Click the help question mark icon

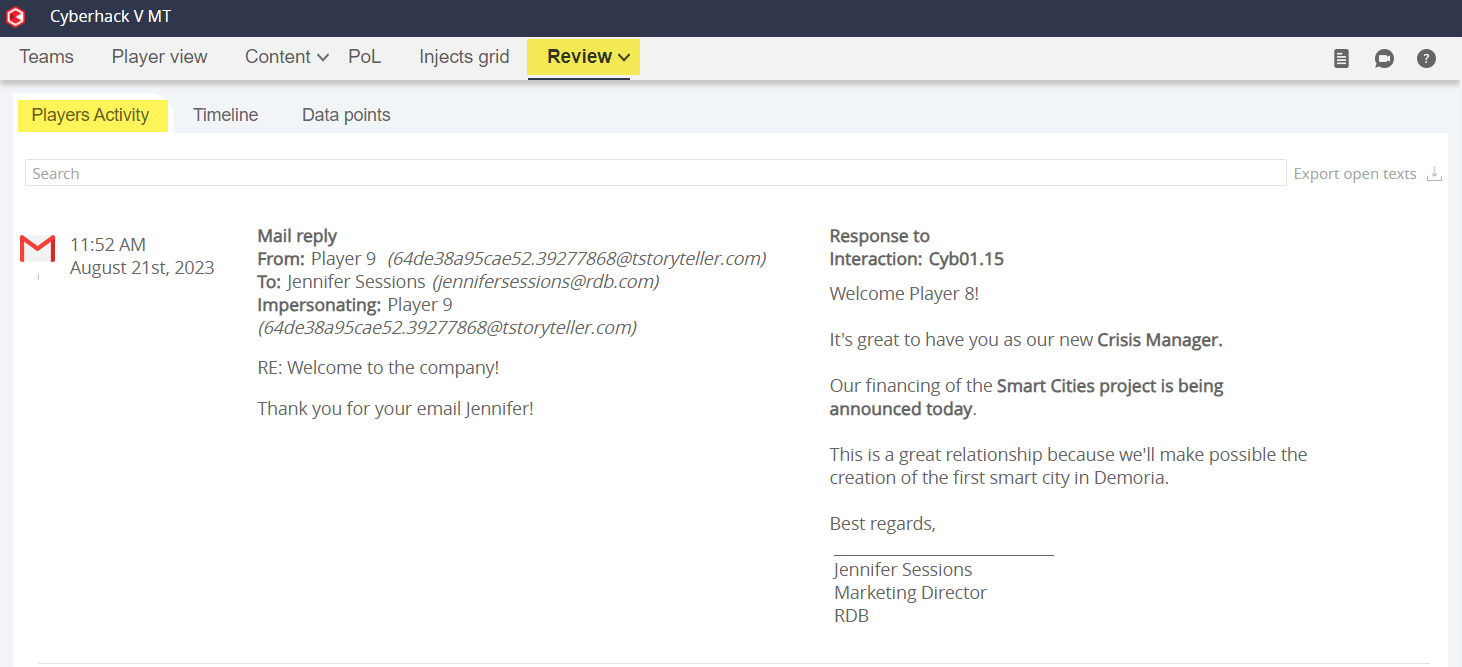1426,58
